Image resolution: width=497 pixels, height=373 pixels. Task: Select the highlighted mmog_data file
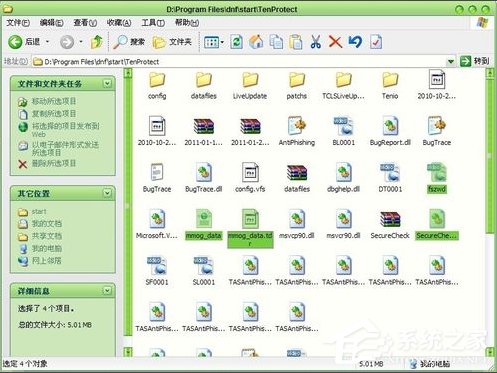[204, 225]
